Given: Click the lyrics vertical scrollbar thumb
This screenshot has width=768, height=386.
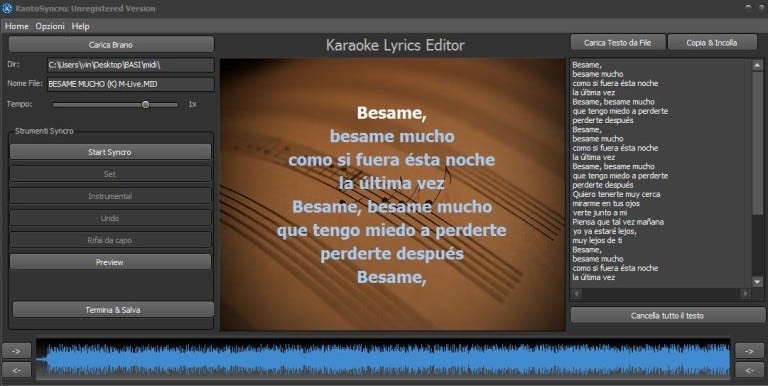Looking at the screenshot, I should coord(757,143).
